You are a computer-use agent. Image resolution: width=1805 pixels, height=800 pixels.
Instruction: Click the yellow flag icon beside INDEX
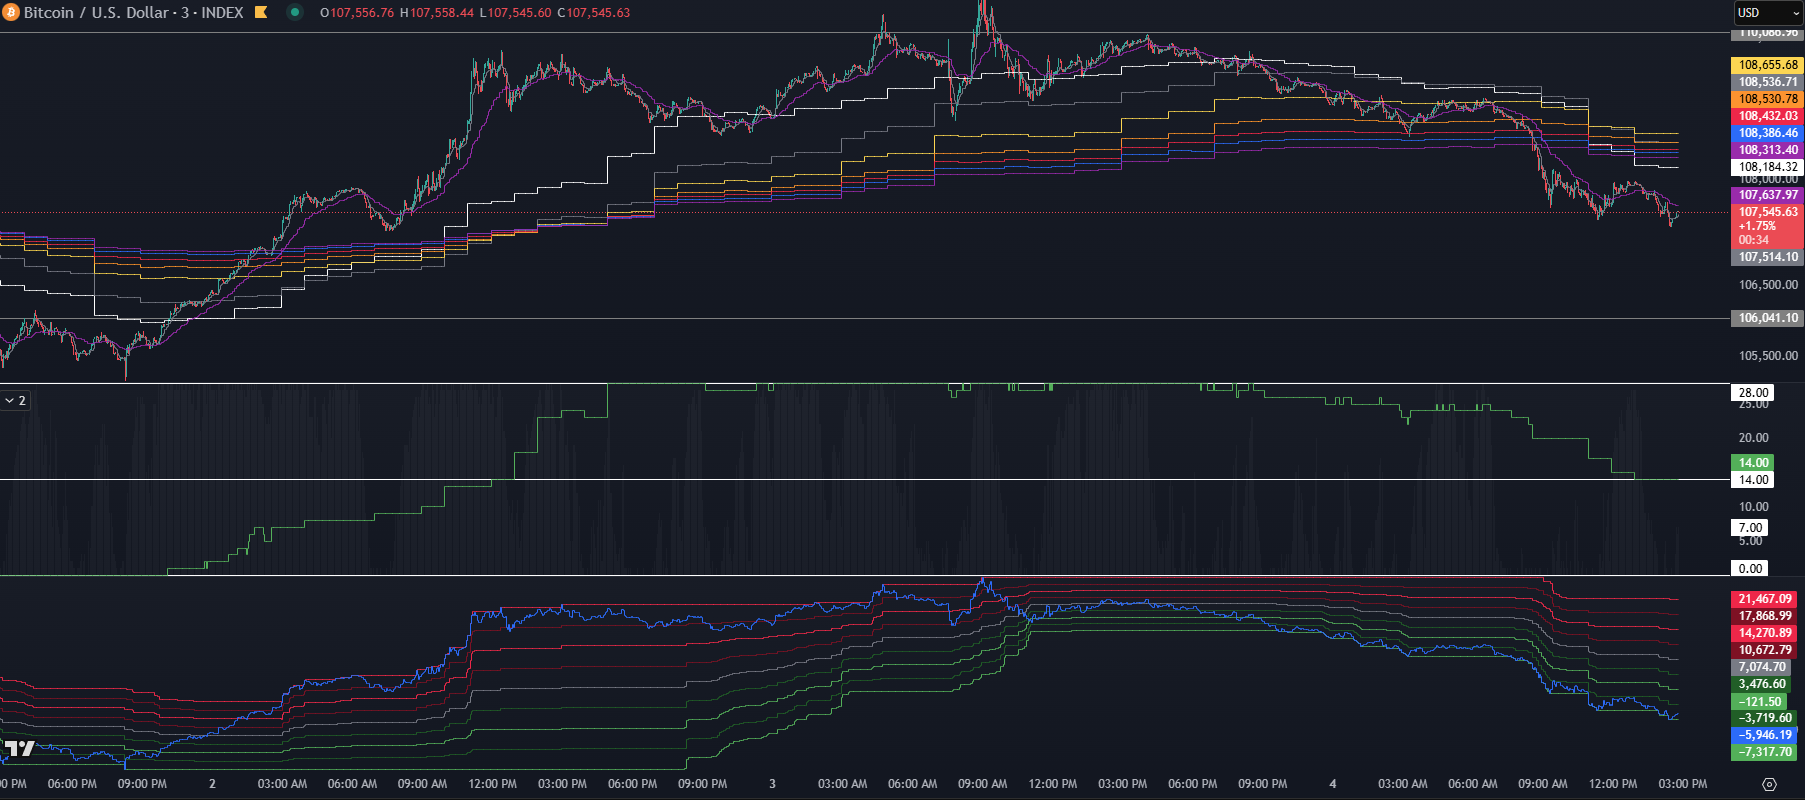pos(261,13)
